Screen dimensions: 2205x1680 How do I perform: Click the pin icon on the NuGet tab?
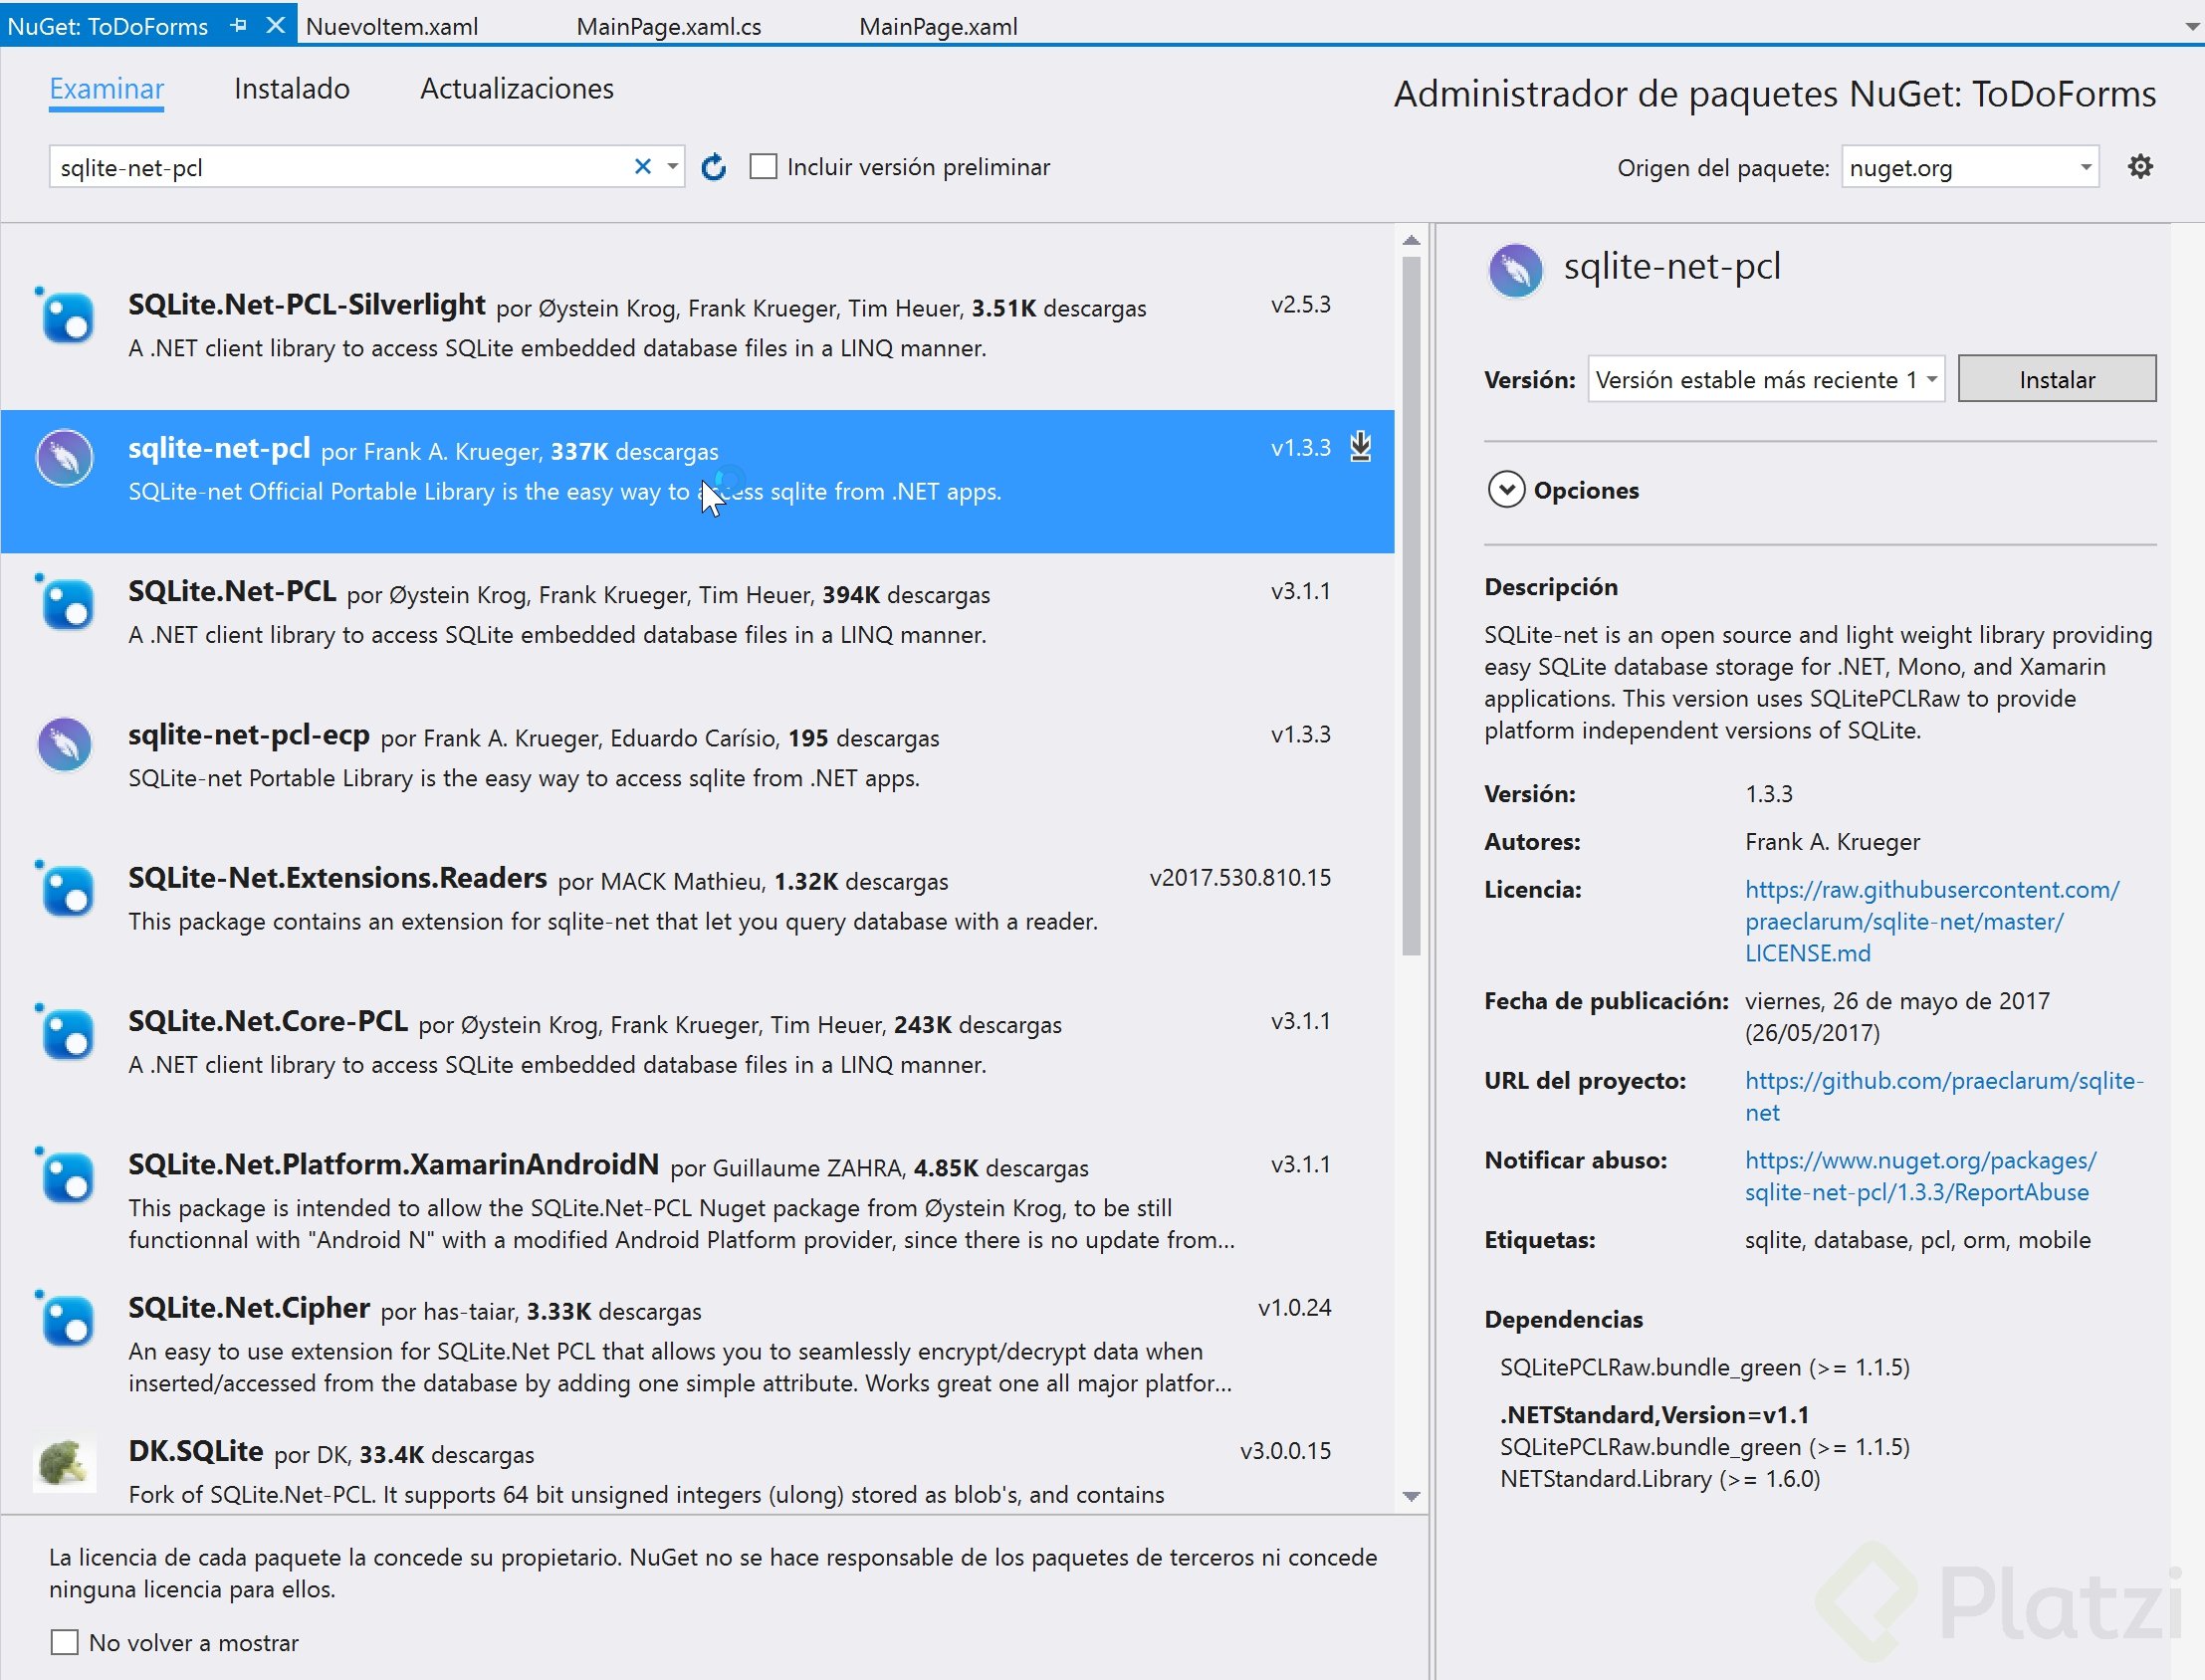(x=238, y=25)
